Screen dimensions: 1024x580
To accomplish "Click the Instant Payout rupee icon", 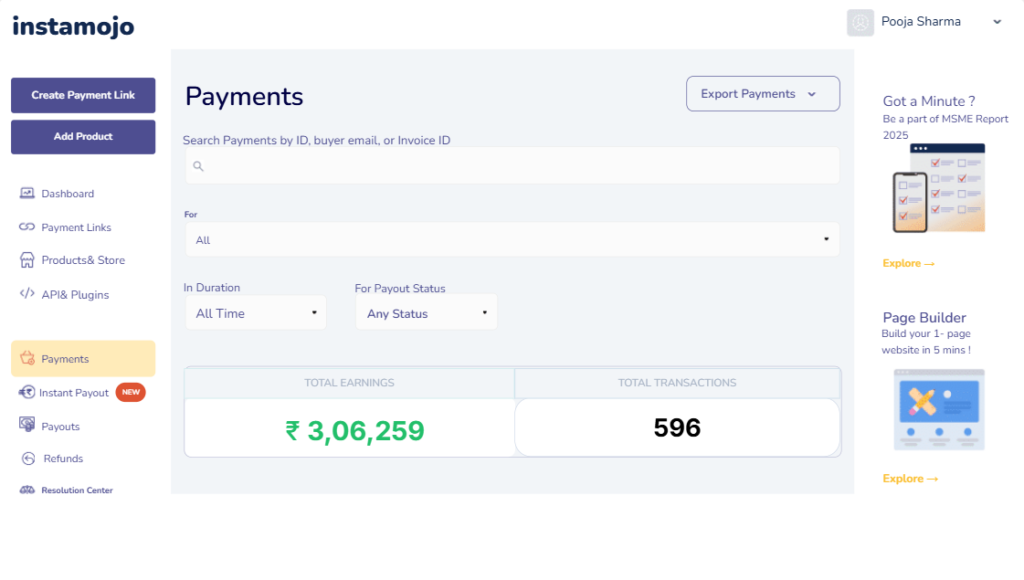I will [27, 392].
